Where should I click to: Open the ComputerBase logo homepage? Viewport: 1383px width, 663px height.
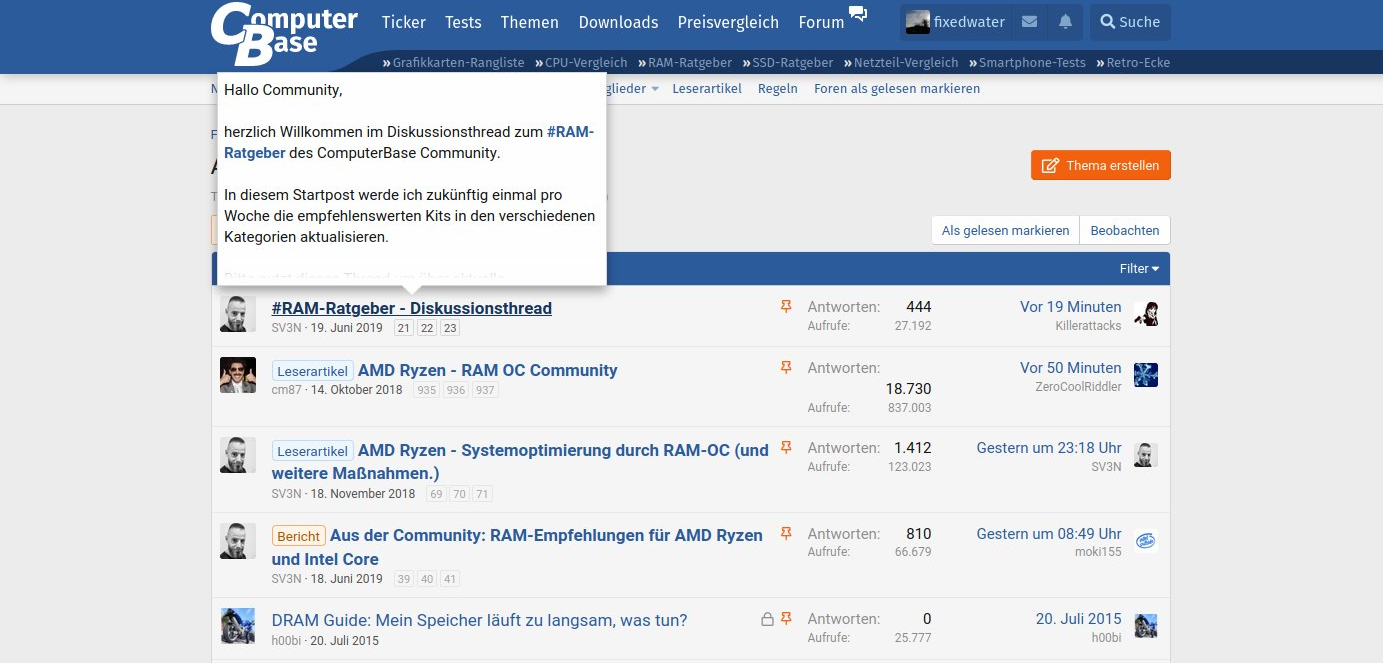click(x=283, y=34)
